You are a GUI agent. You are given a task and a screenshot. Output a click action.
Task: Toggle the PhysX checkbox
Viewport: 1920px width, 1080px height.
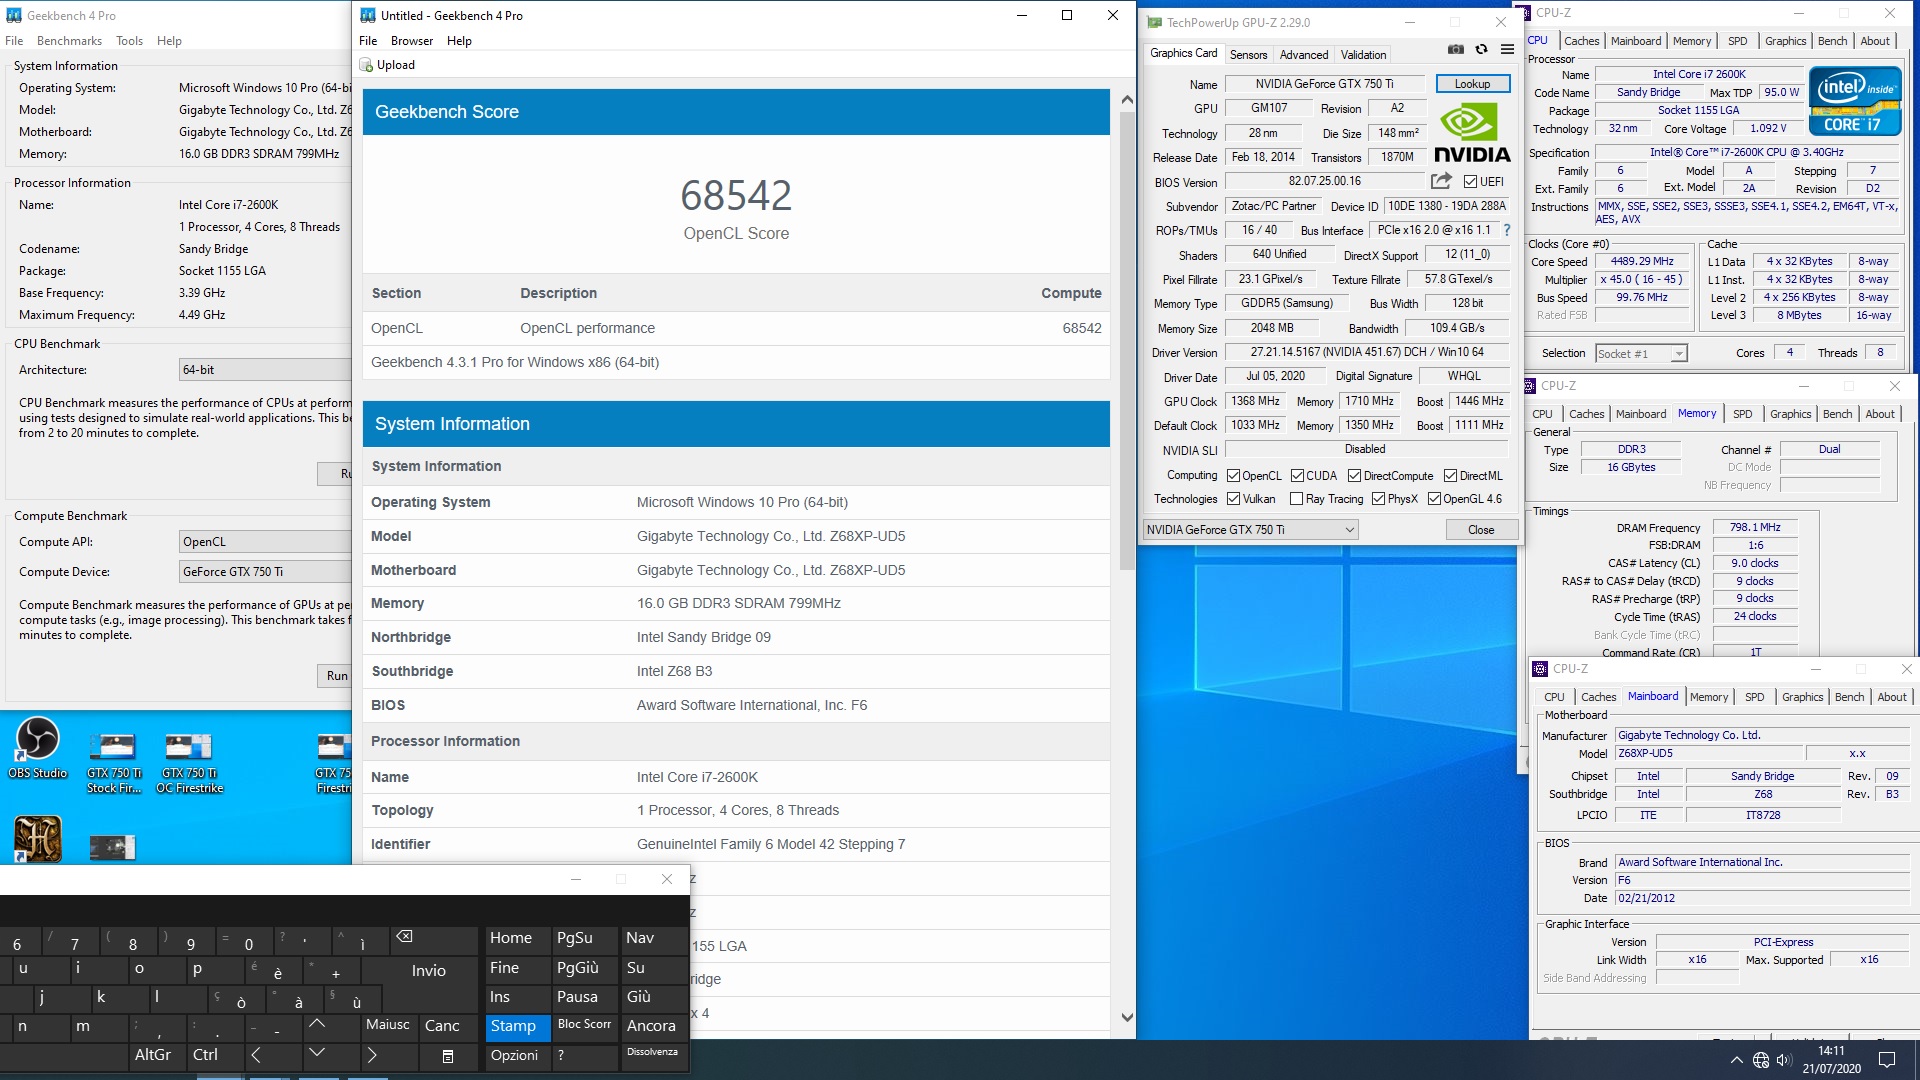pyautogui.click(x=1378, y=499)
